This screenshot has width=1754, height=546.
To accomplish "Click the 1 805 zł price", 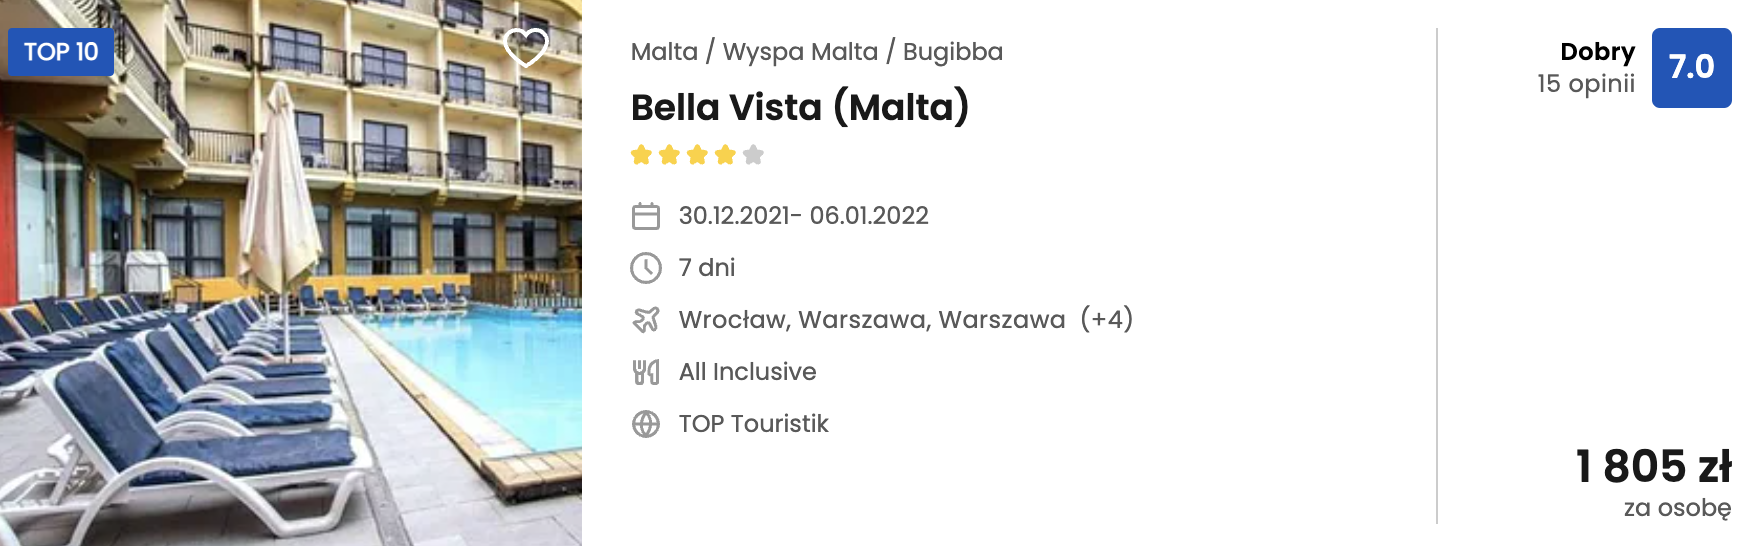I will (1653, 466).
